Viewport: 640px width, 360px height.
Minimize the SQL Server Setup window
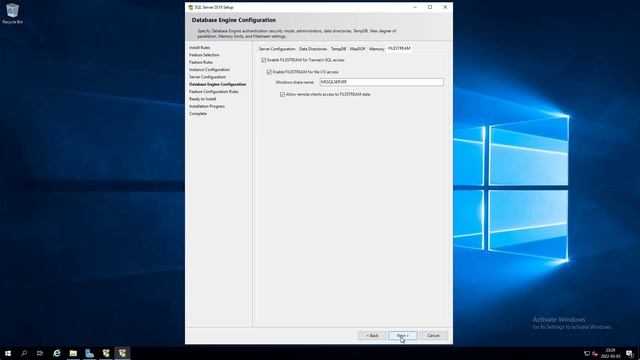(415, 7)
